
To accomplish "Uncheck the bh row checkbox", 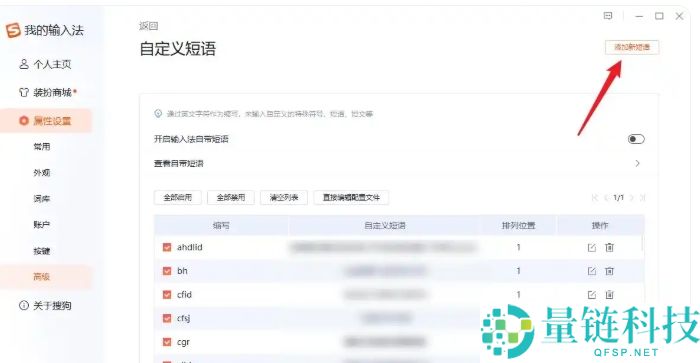I will point(167,271).
